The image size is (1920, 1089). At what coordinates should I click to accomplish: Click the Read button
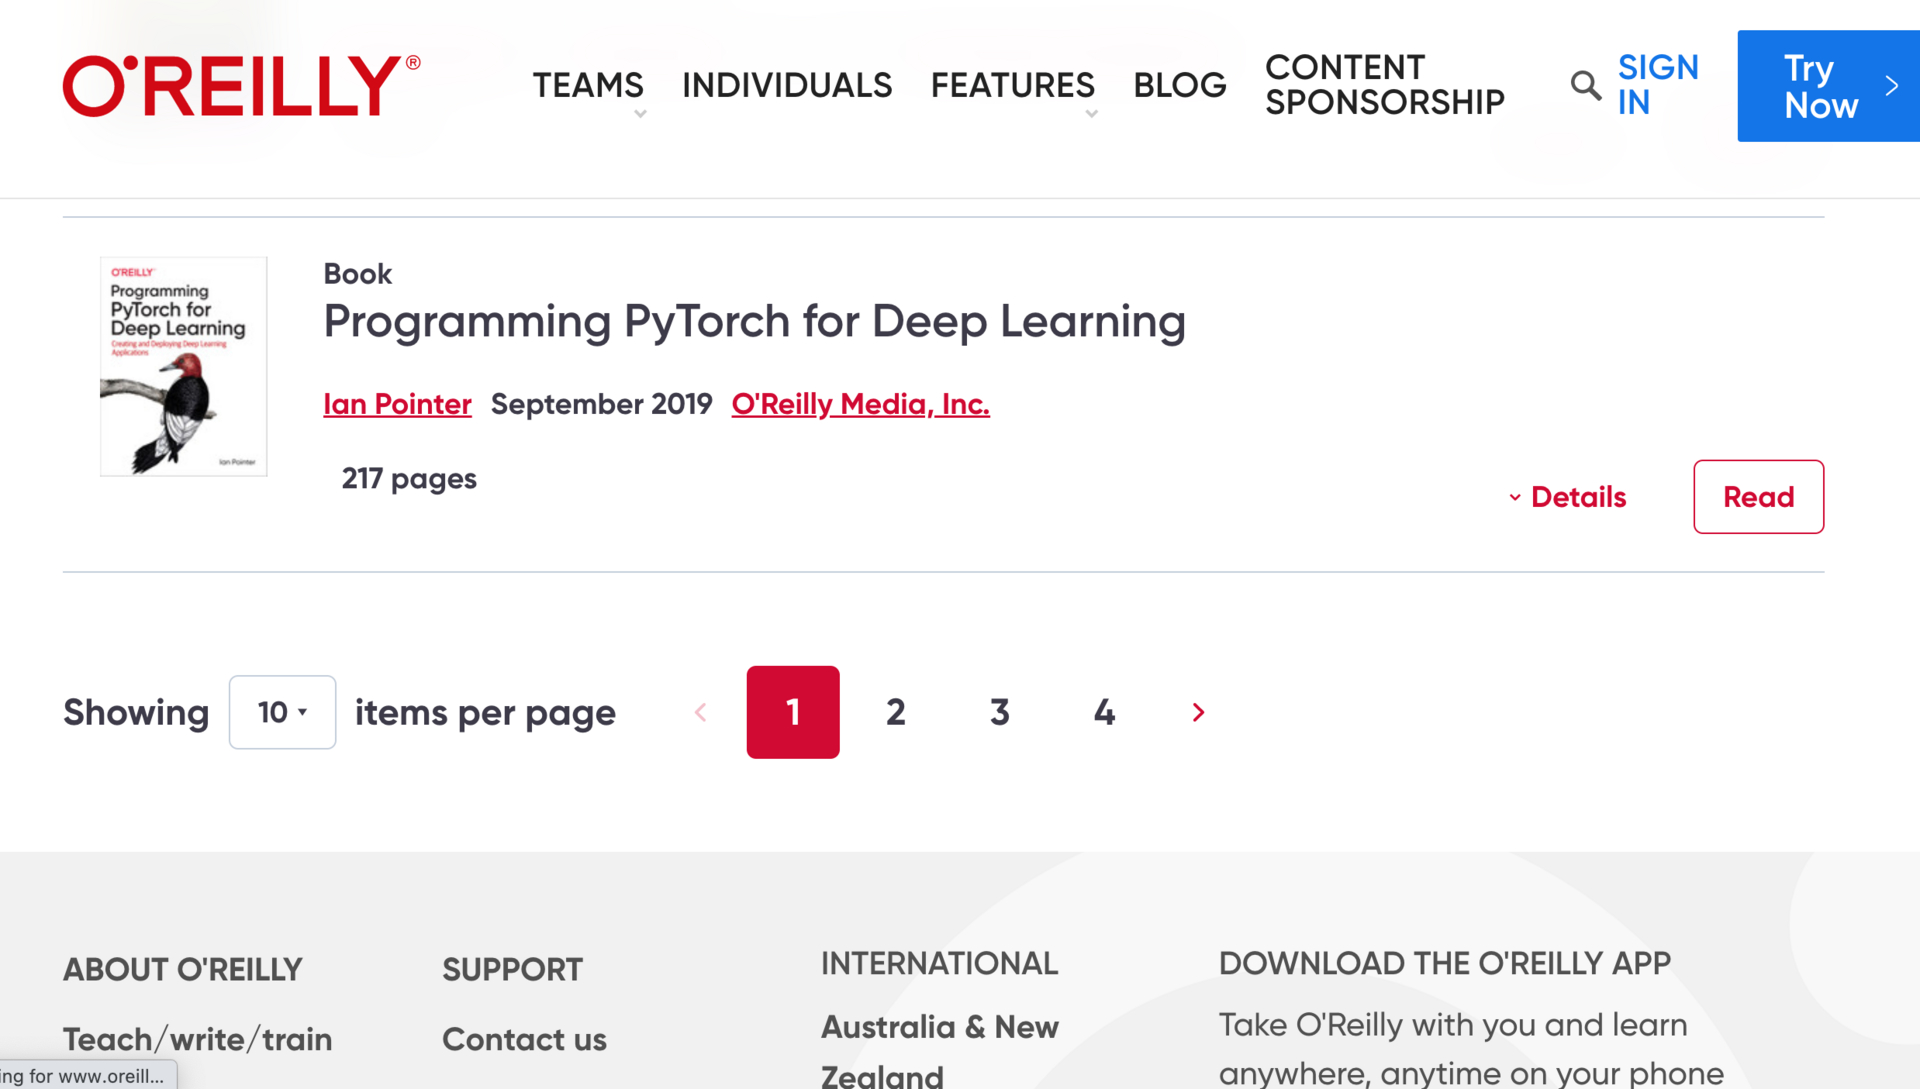(x=1758, y=497)
